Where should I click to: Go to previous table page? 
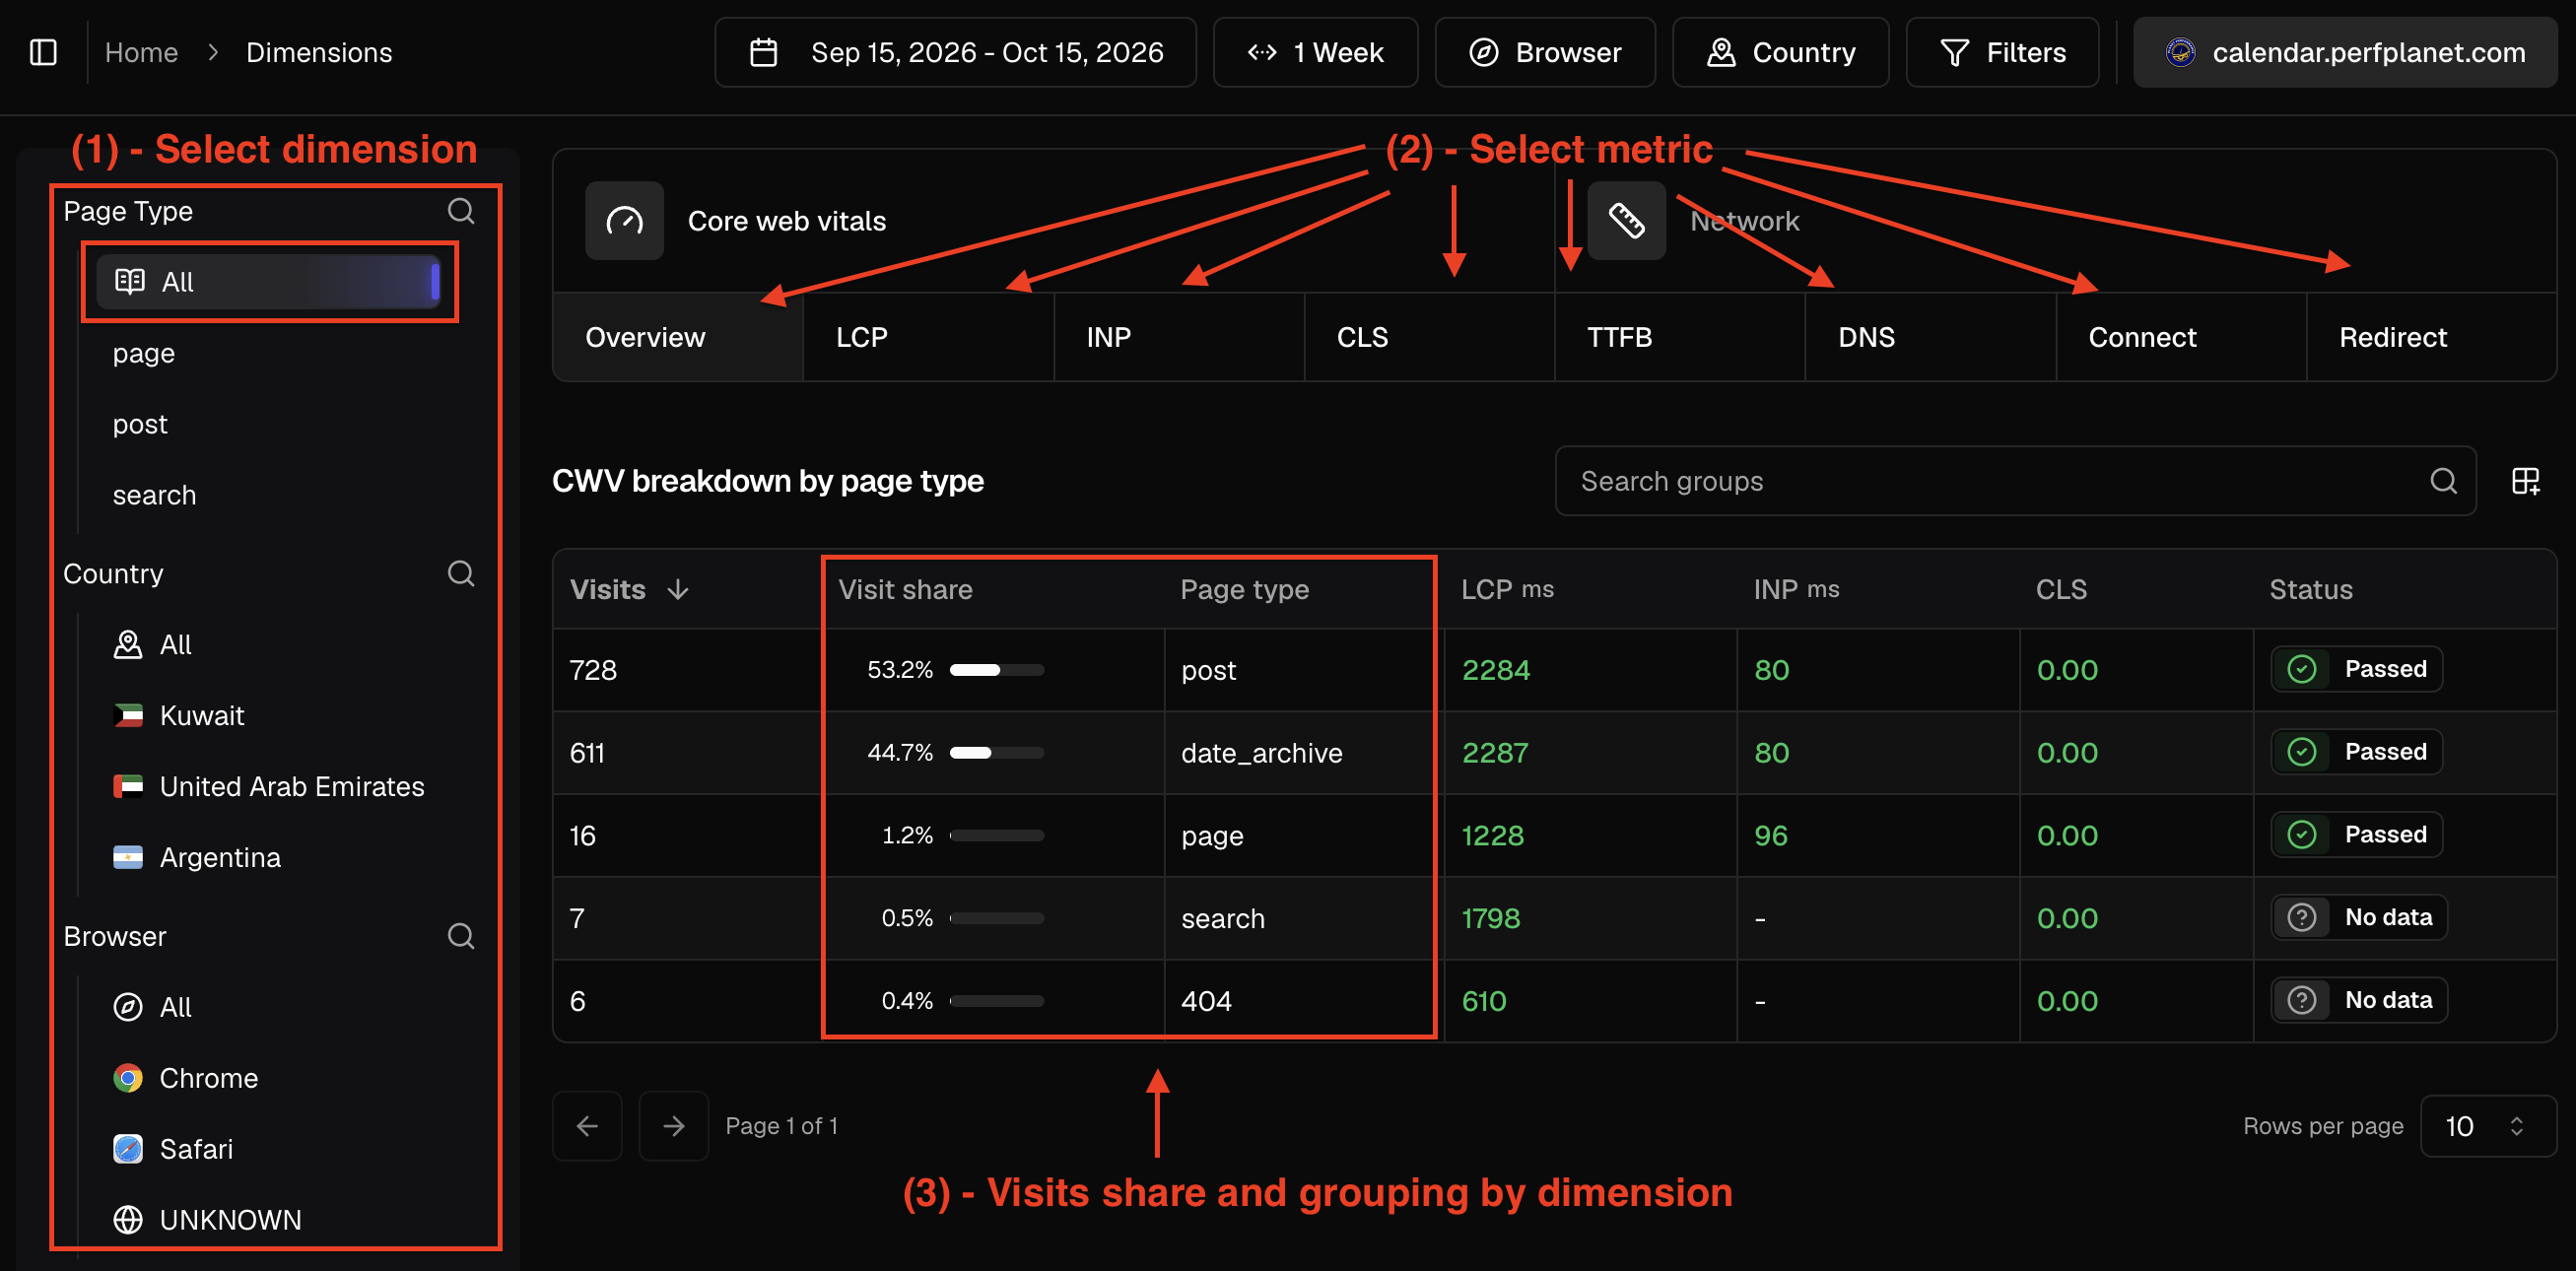point(587,1126)
